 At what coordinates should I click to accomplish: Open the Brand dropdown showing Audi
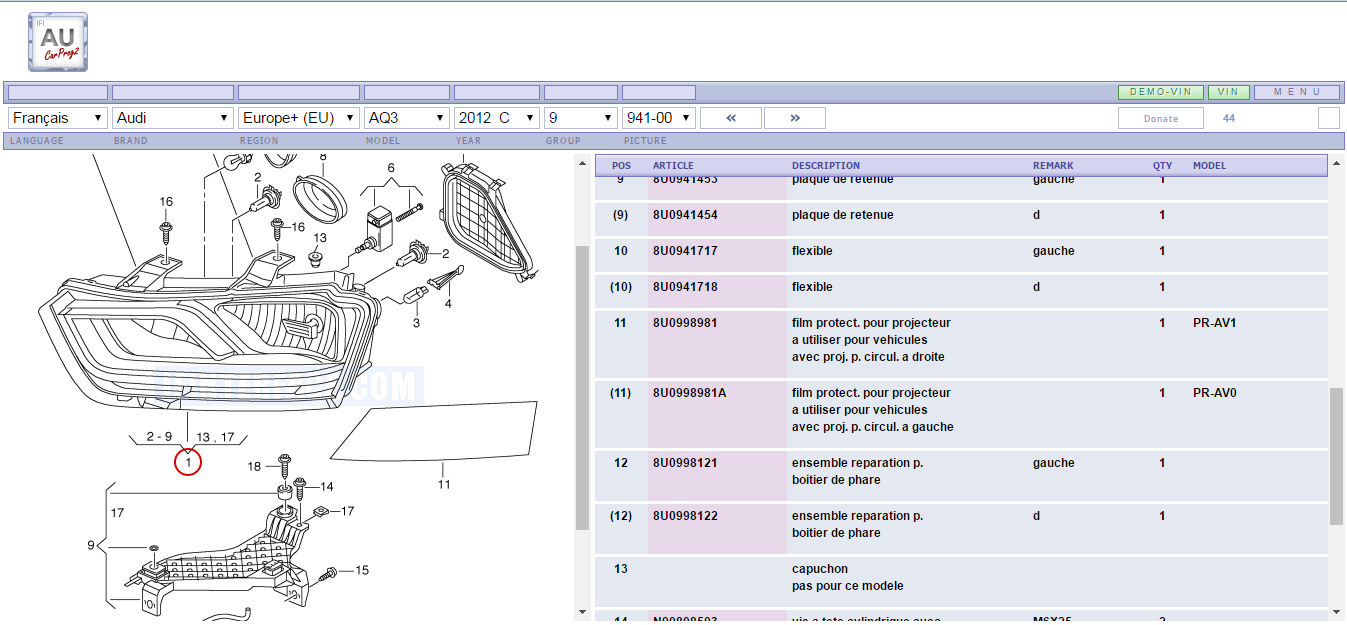tap(173, 118)
